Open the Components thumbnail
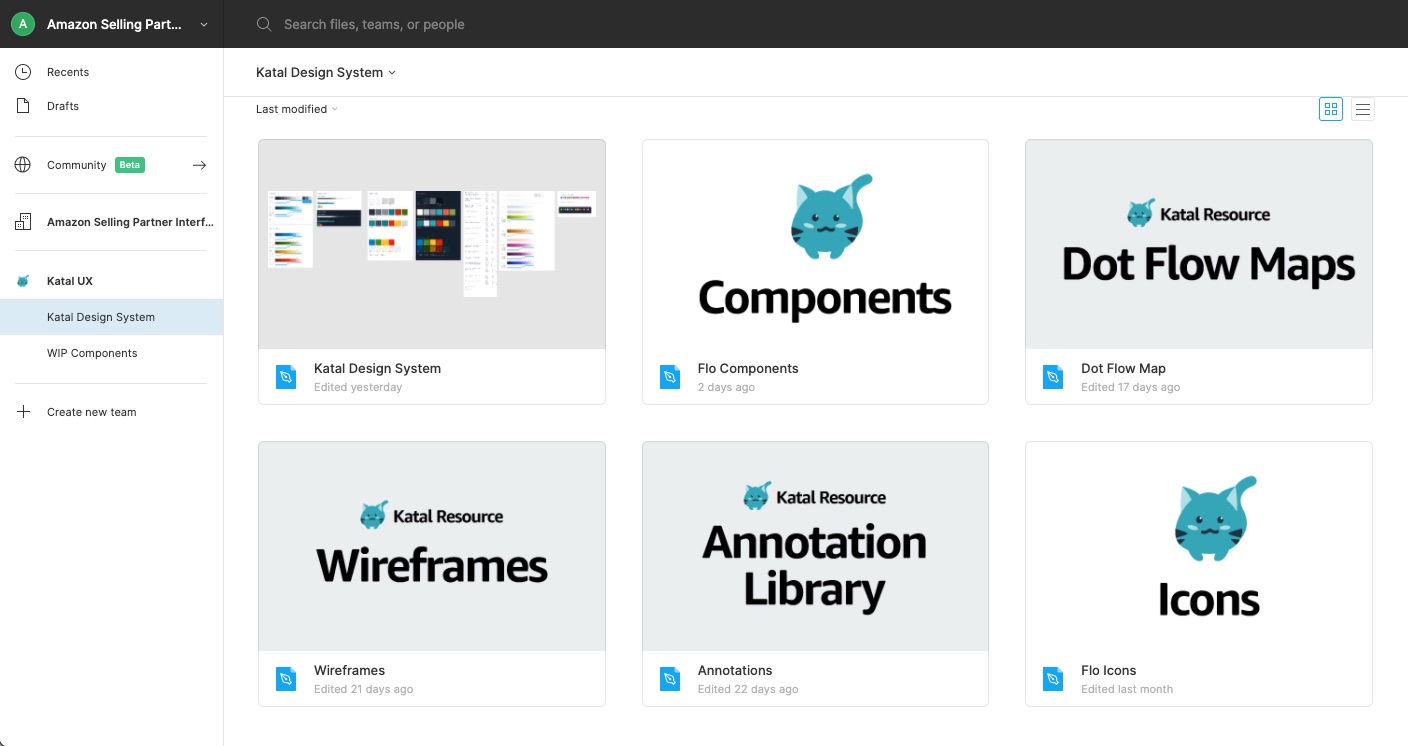Viewport: 1408px width, 746px height. coord(815,244)
